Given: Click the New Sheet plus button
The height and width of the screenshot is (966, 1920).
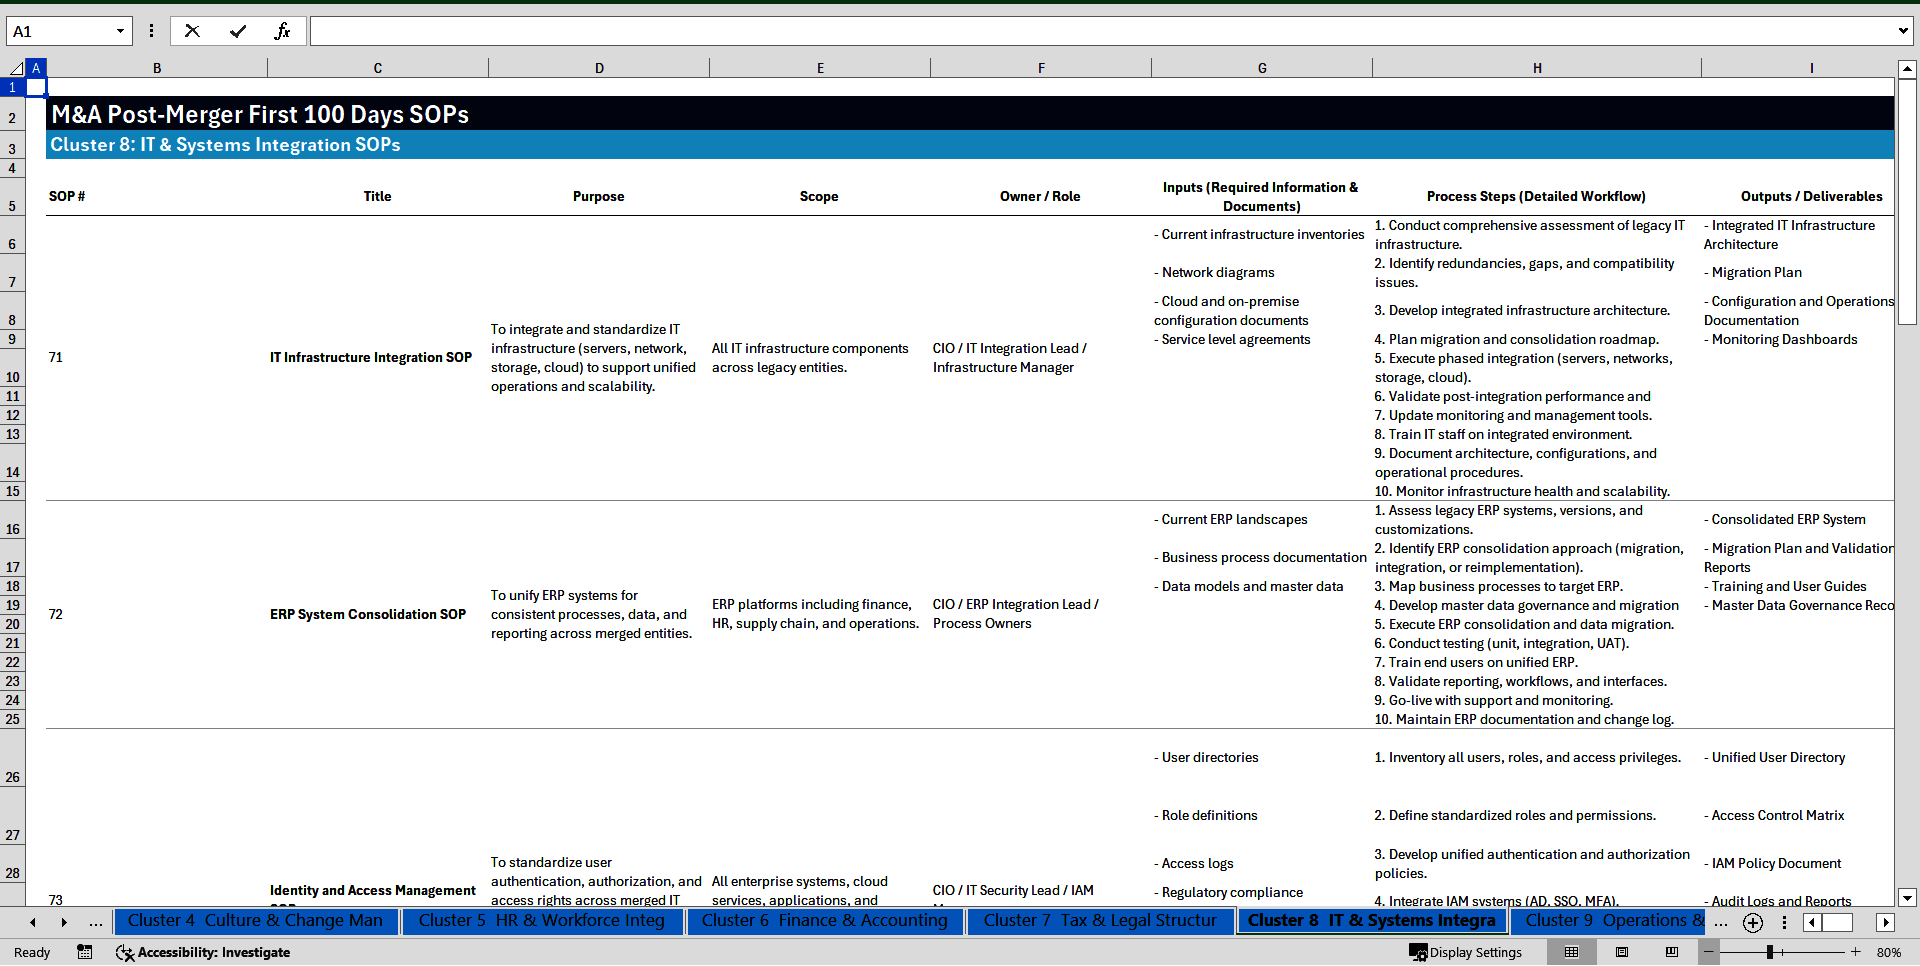Looking at the screenshot, I should tap(1752, 923).
